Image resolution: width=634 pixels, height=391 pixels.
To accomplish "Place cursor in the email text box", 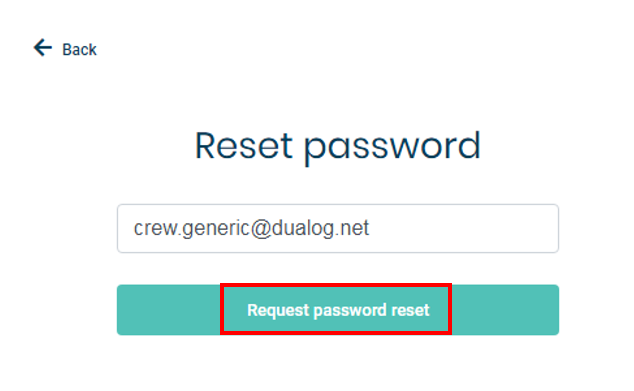I will tap(338, 228).
